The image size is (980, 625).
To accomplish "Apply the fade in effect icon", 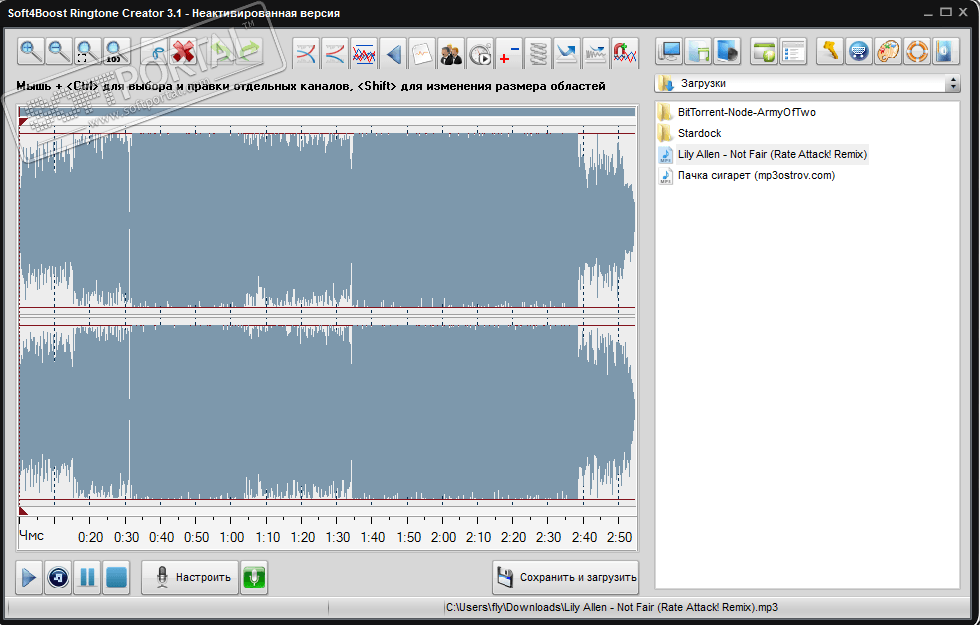I will [306, 53].
